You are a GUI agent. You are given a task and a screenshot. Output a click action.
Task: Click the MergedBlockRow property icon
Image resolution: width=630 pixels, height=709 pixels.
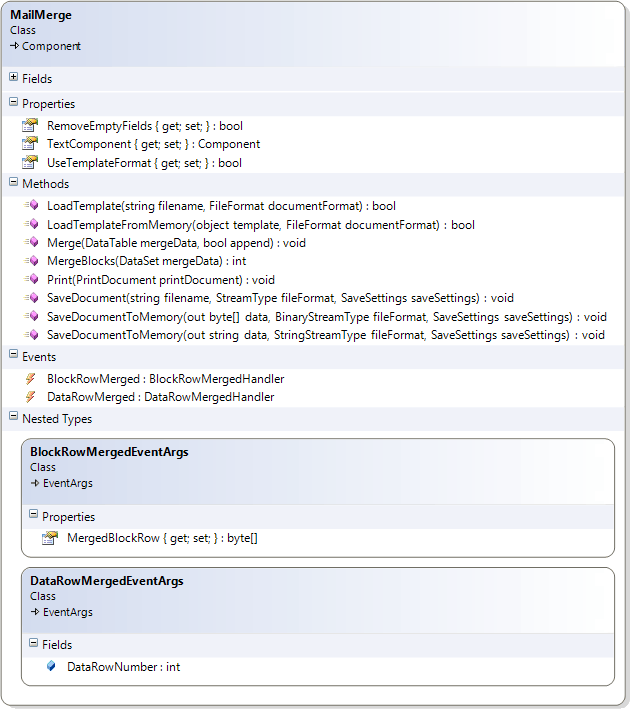[50, 538]
